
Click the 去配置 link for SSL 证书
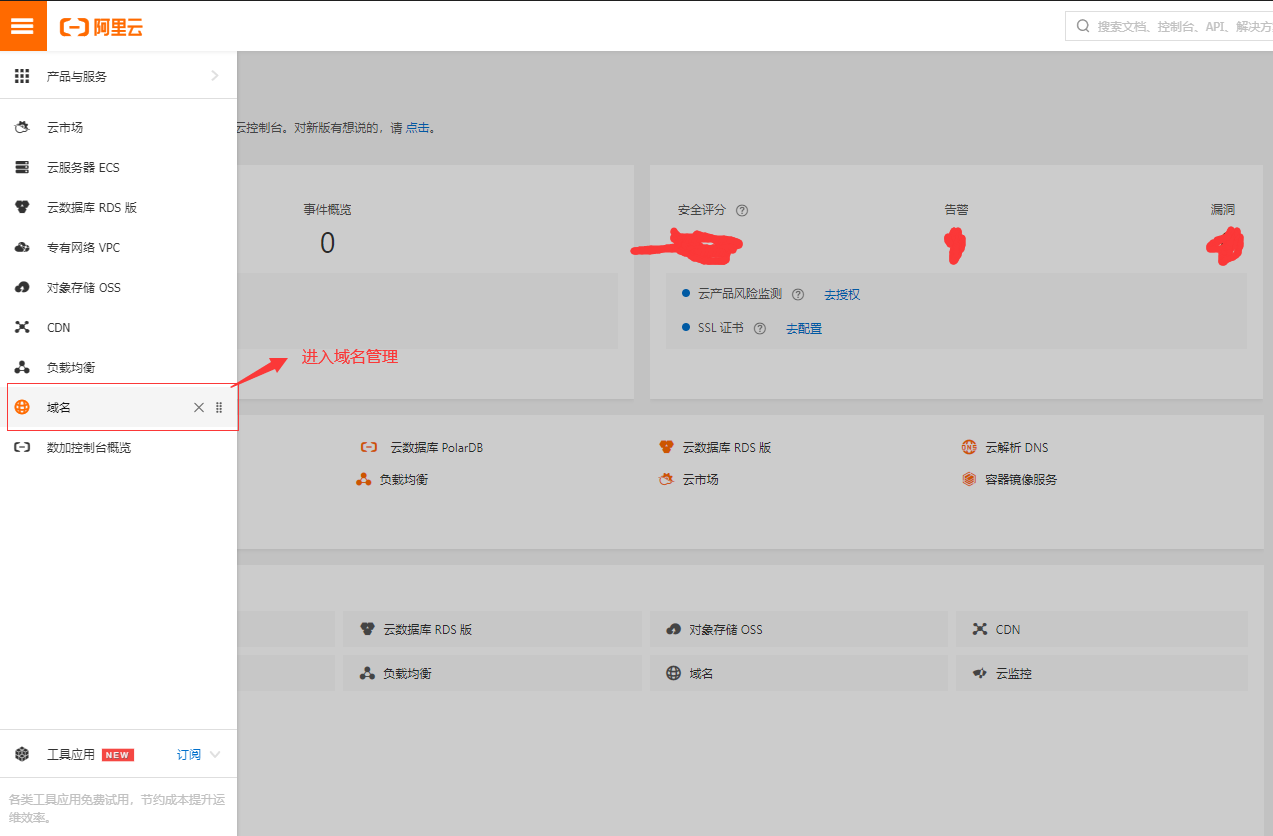point(804,329)
